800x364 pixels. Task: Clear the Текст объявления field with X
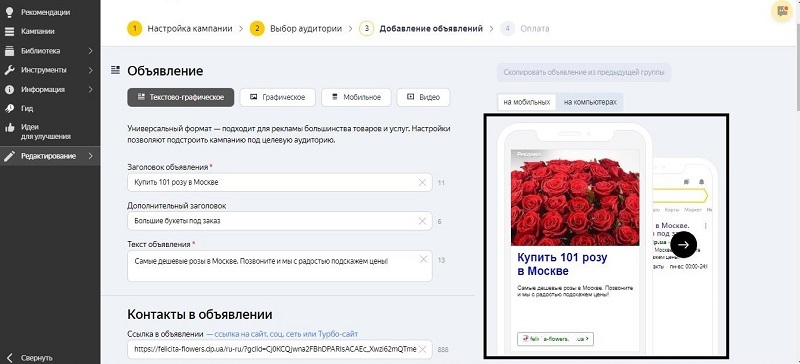pyautogui.click(x=423, y=259)
